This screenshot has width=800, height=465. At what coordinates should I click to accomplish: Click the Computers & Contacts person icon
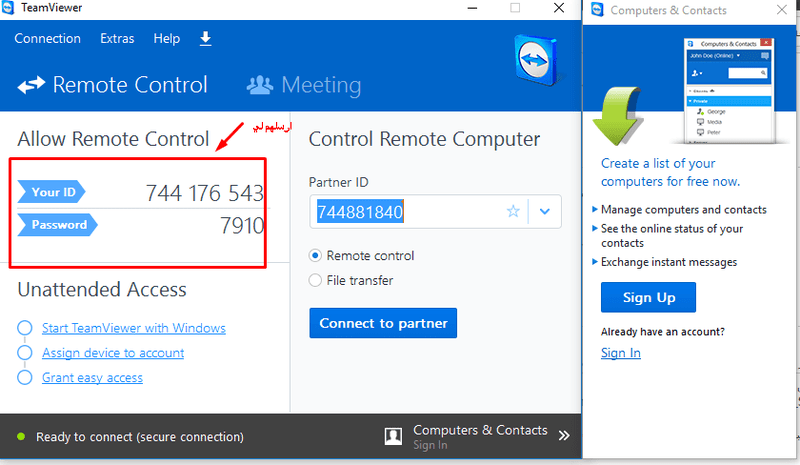point(394,437)
